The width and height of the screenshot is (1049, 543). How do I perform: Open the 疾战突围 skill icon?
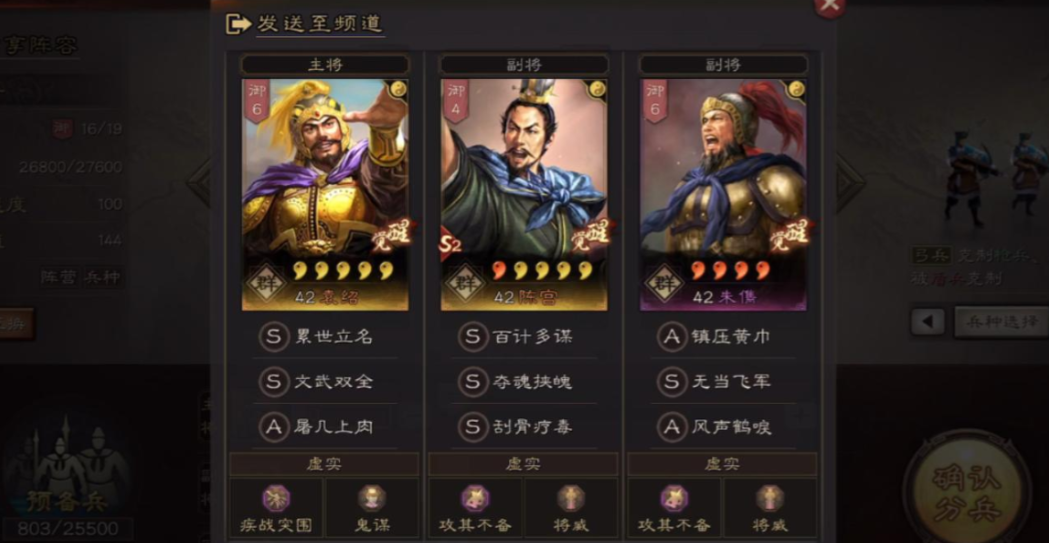pyautogui.click(x=276, y=498)
